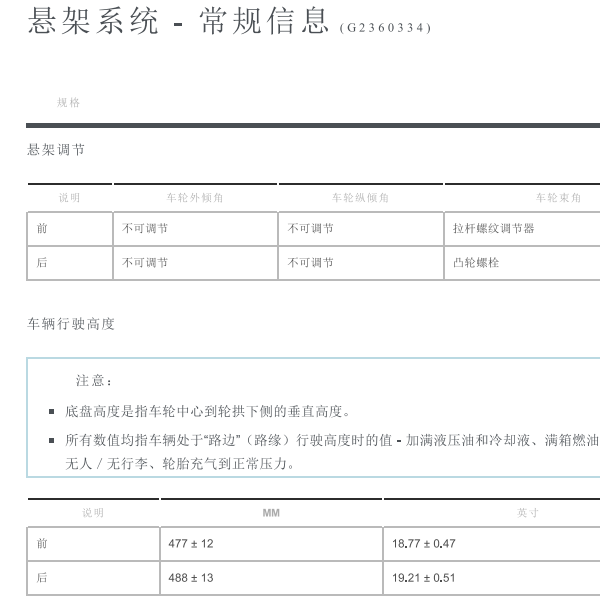The width and height of the screenshot is (600, 597).
Task: Select the 车辆行驶高度 section heading
Action: pos(71,324)
